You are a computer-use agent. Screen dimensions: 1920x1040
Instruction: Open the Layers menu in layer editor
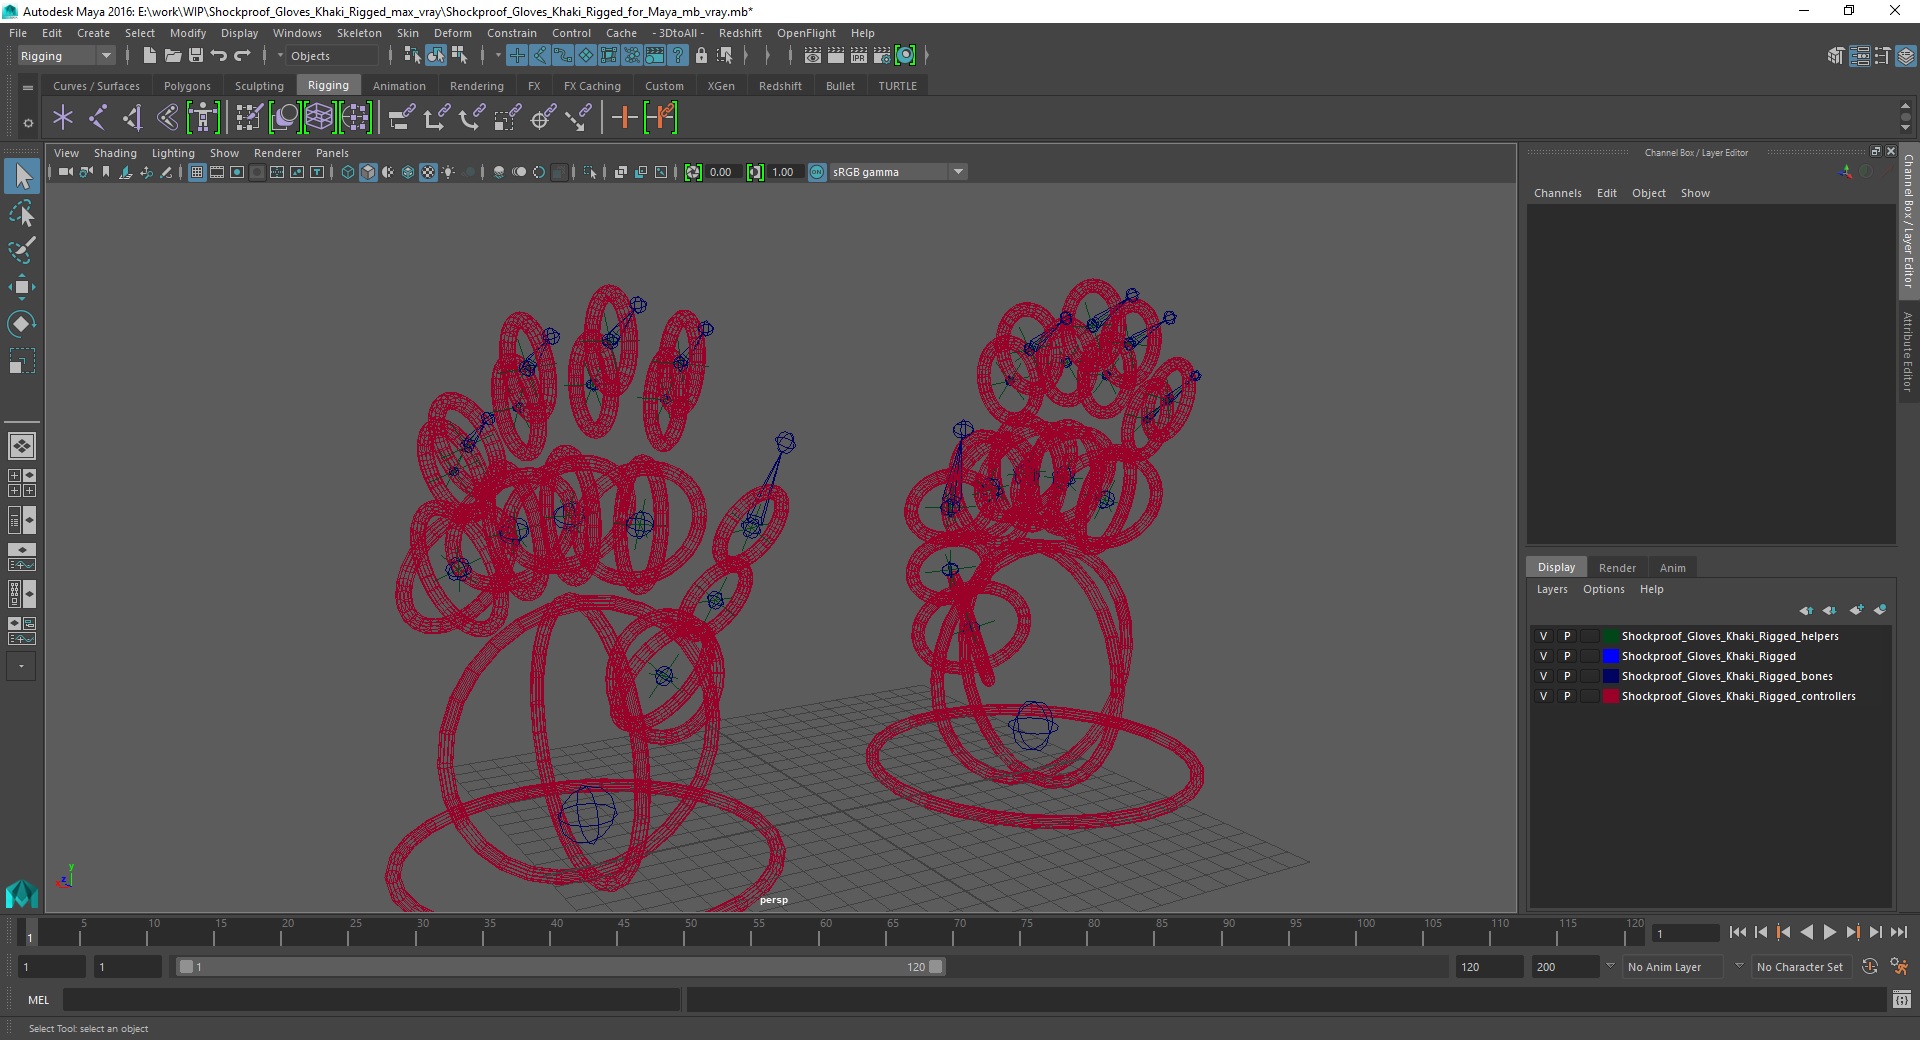(1552, 589)
